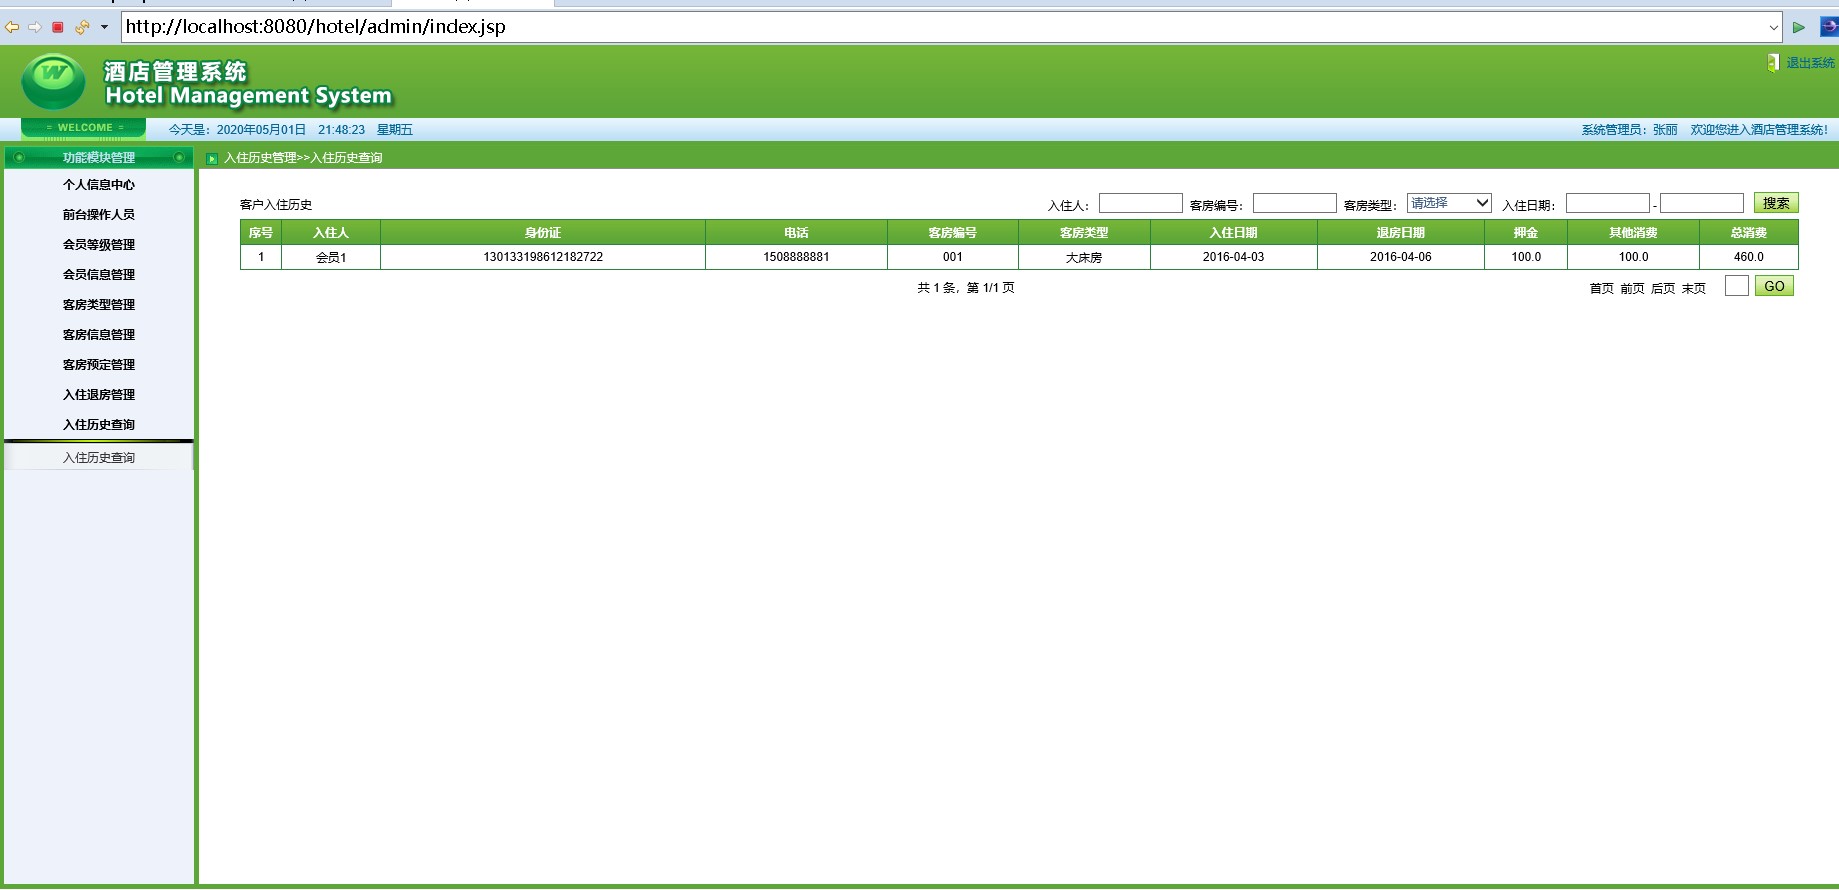Refresh the page using the reload icon

[82, 27]
